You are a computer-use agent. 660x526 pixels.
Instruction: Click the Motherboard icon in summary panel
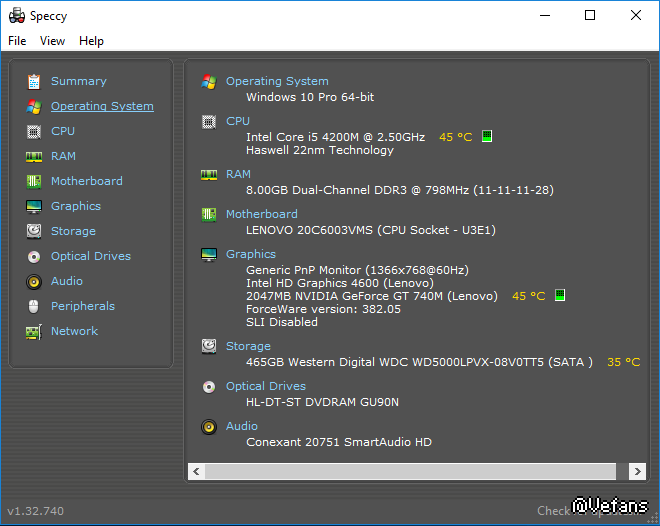[x=209, y=215]
